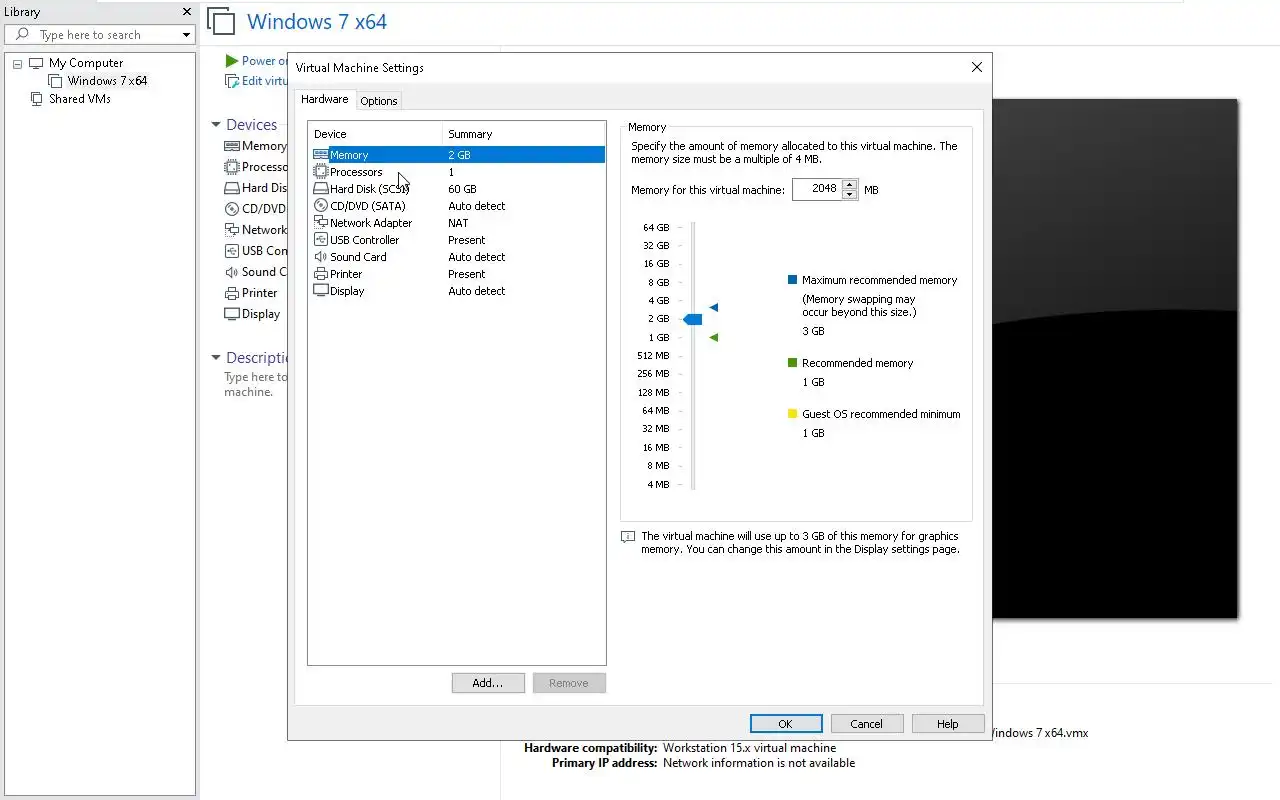Click the graphics memory info icon
The image size is (1280, 800).
pyautogui.click(x=628, y=537)
